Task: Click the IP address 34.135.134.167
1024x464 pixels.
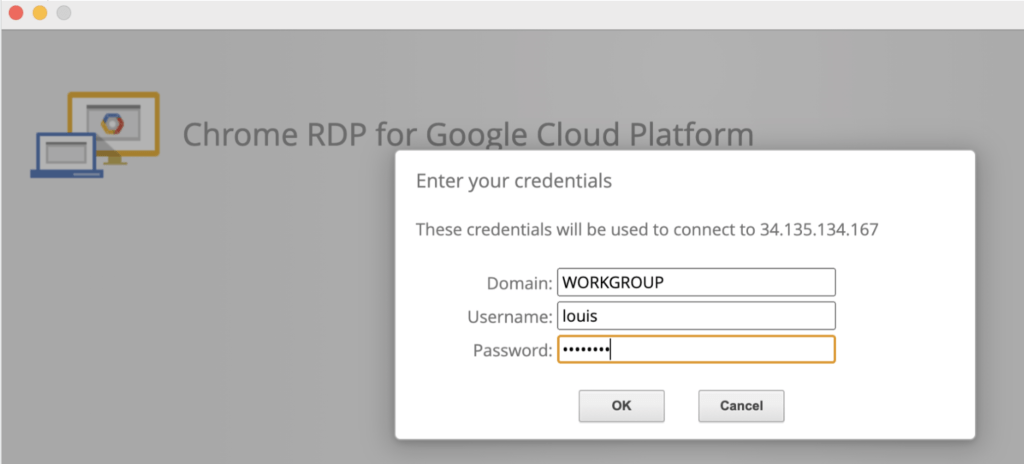Action: [x=818, y=230]
